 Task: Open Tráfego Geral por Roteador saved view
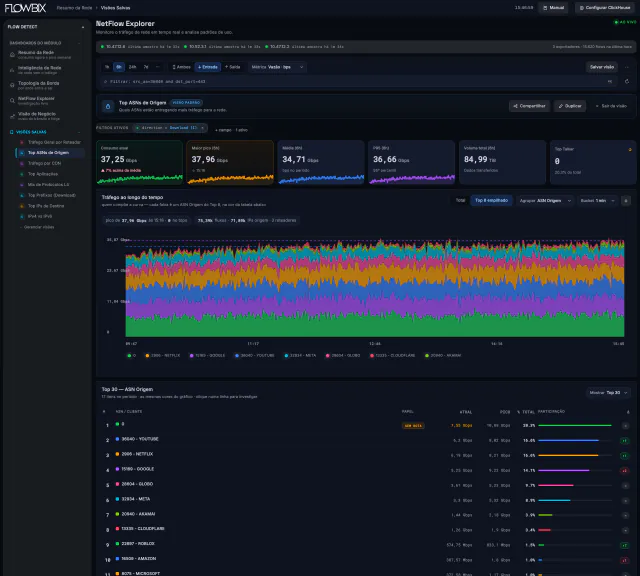(50, 142)
